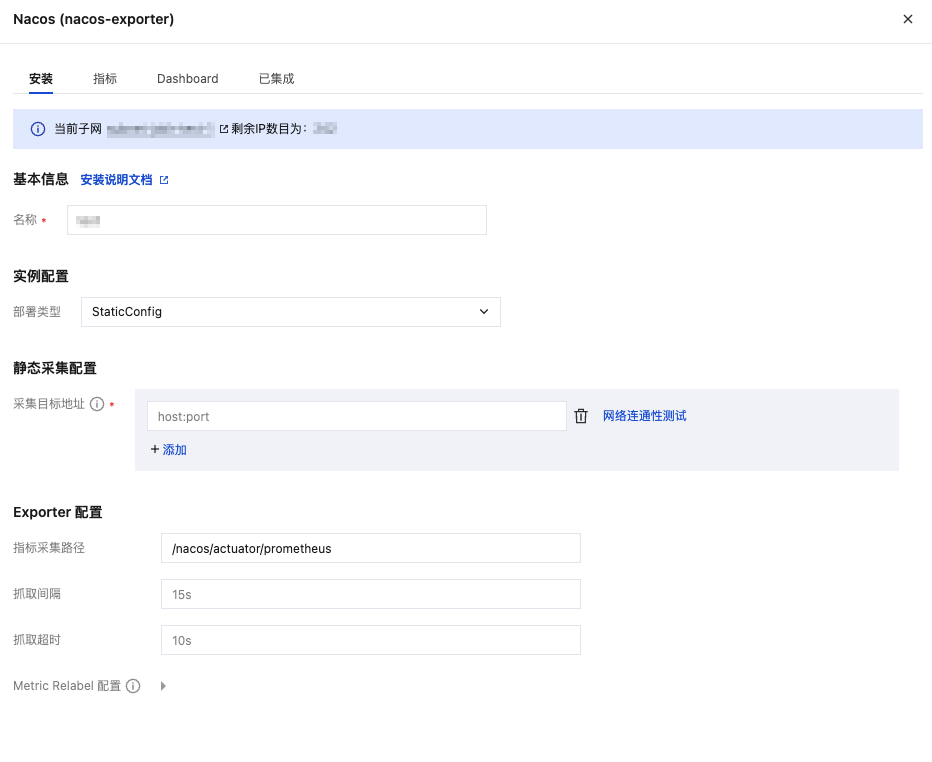Switch to the 指标 tab
932x762 pixels.
[x=105, y=79]
